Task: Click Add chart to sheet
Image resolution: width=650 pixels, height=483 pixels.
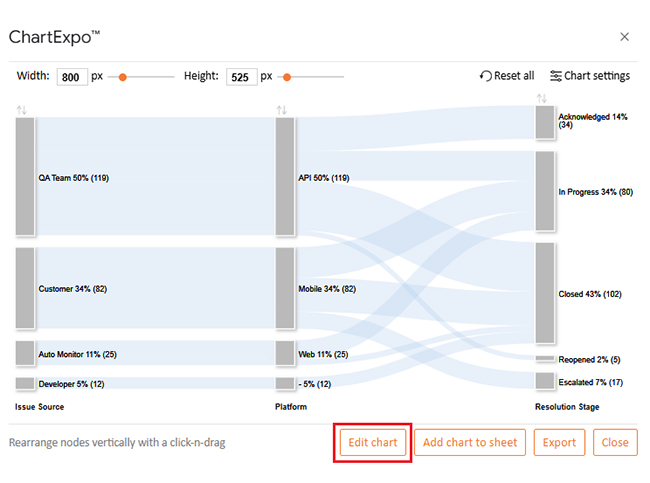Action: click(x=470, y=442)
